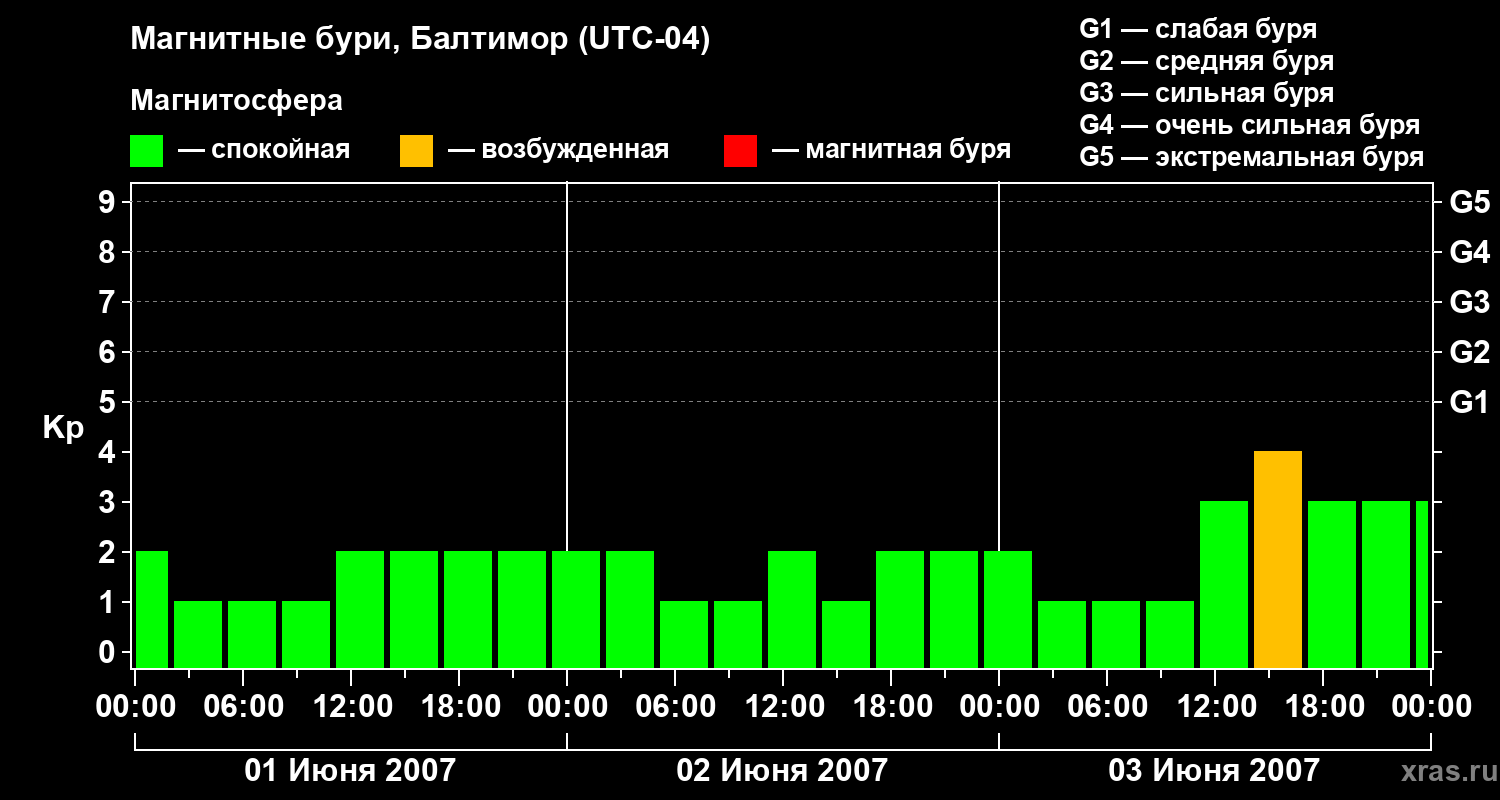The image size is (1500, 800).
Task: Click the '06:00' time label above 02 Июня 2007
Action: 675,707
